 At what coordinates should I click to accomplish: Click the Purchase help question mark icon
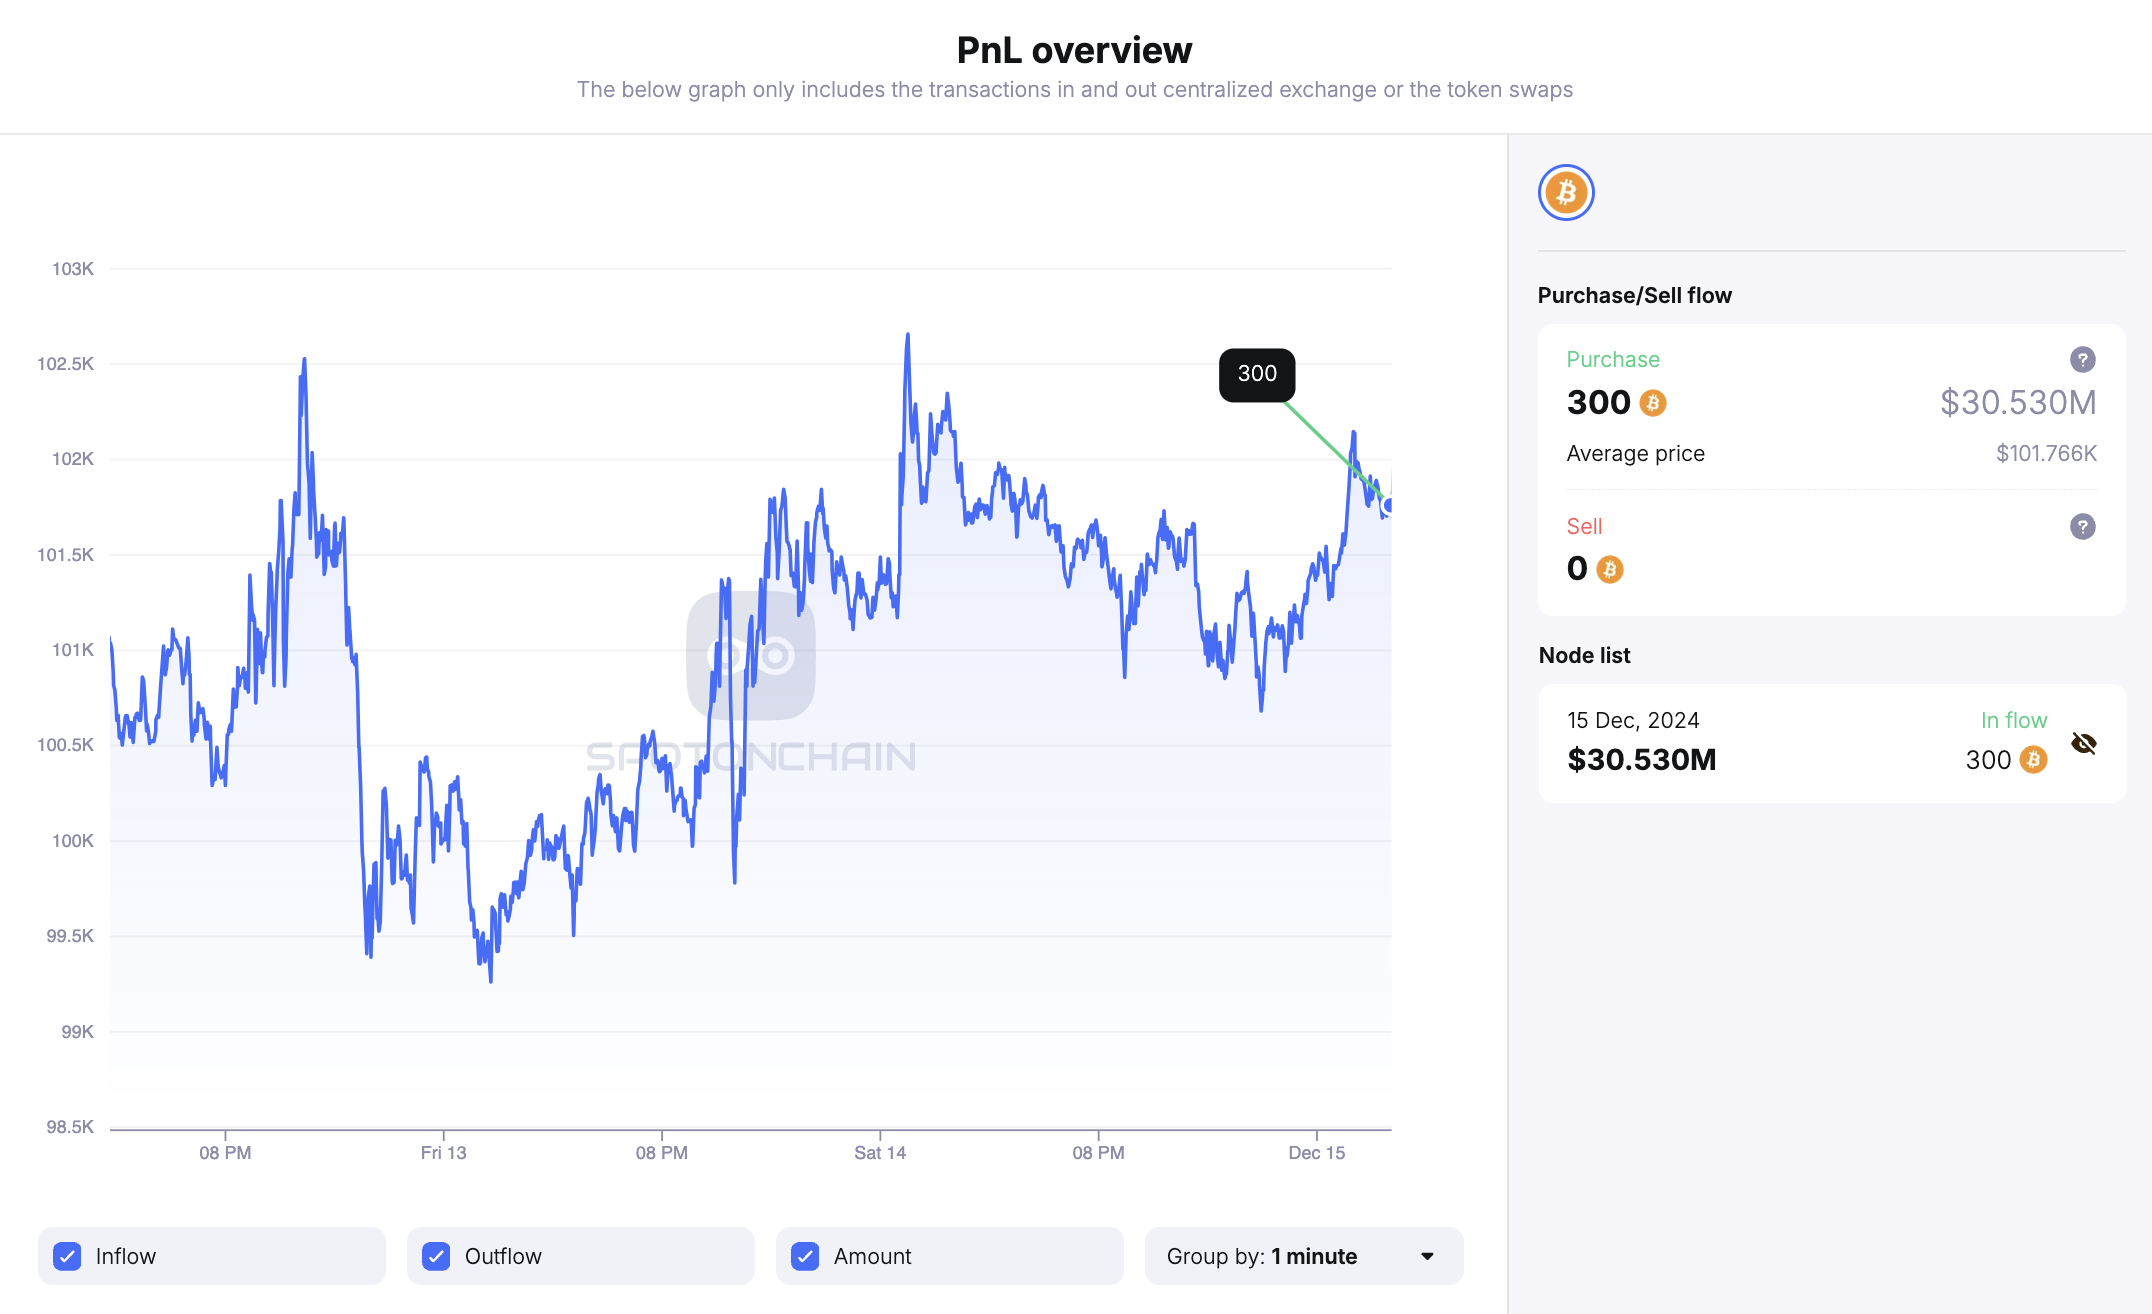(2082, 359)
